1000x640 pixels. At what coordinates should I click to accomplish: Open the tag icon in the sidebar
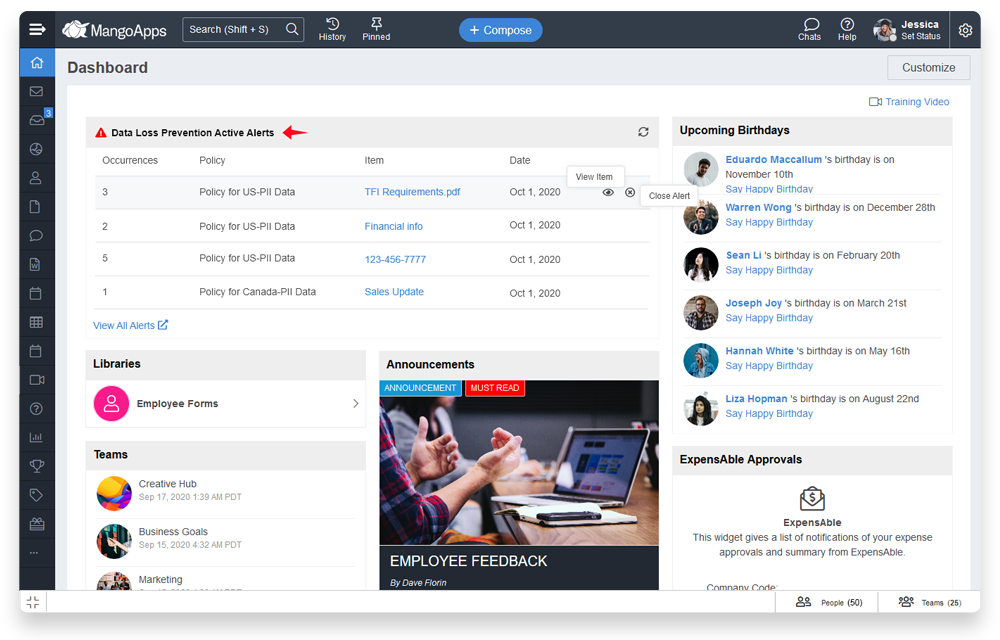coord(36,495)
